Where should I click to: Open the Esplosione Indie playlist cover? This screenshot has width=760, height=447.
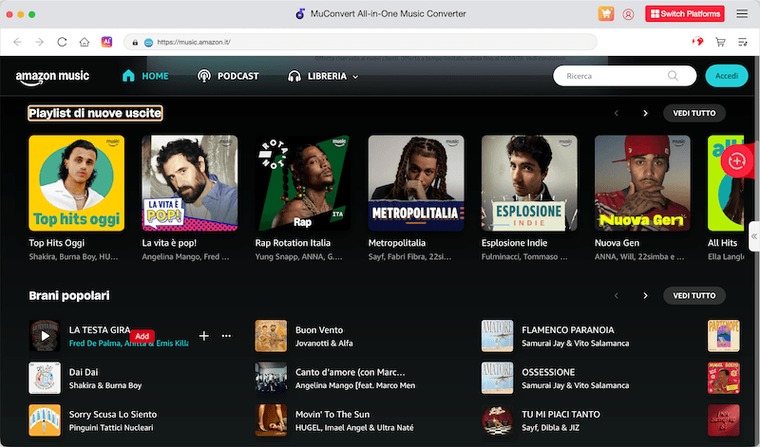coord(529,183)
